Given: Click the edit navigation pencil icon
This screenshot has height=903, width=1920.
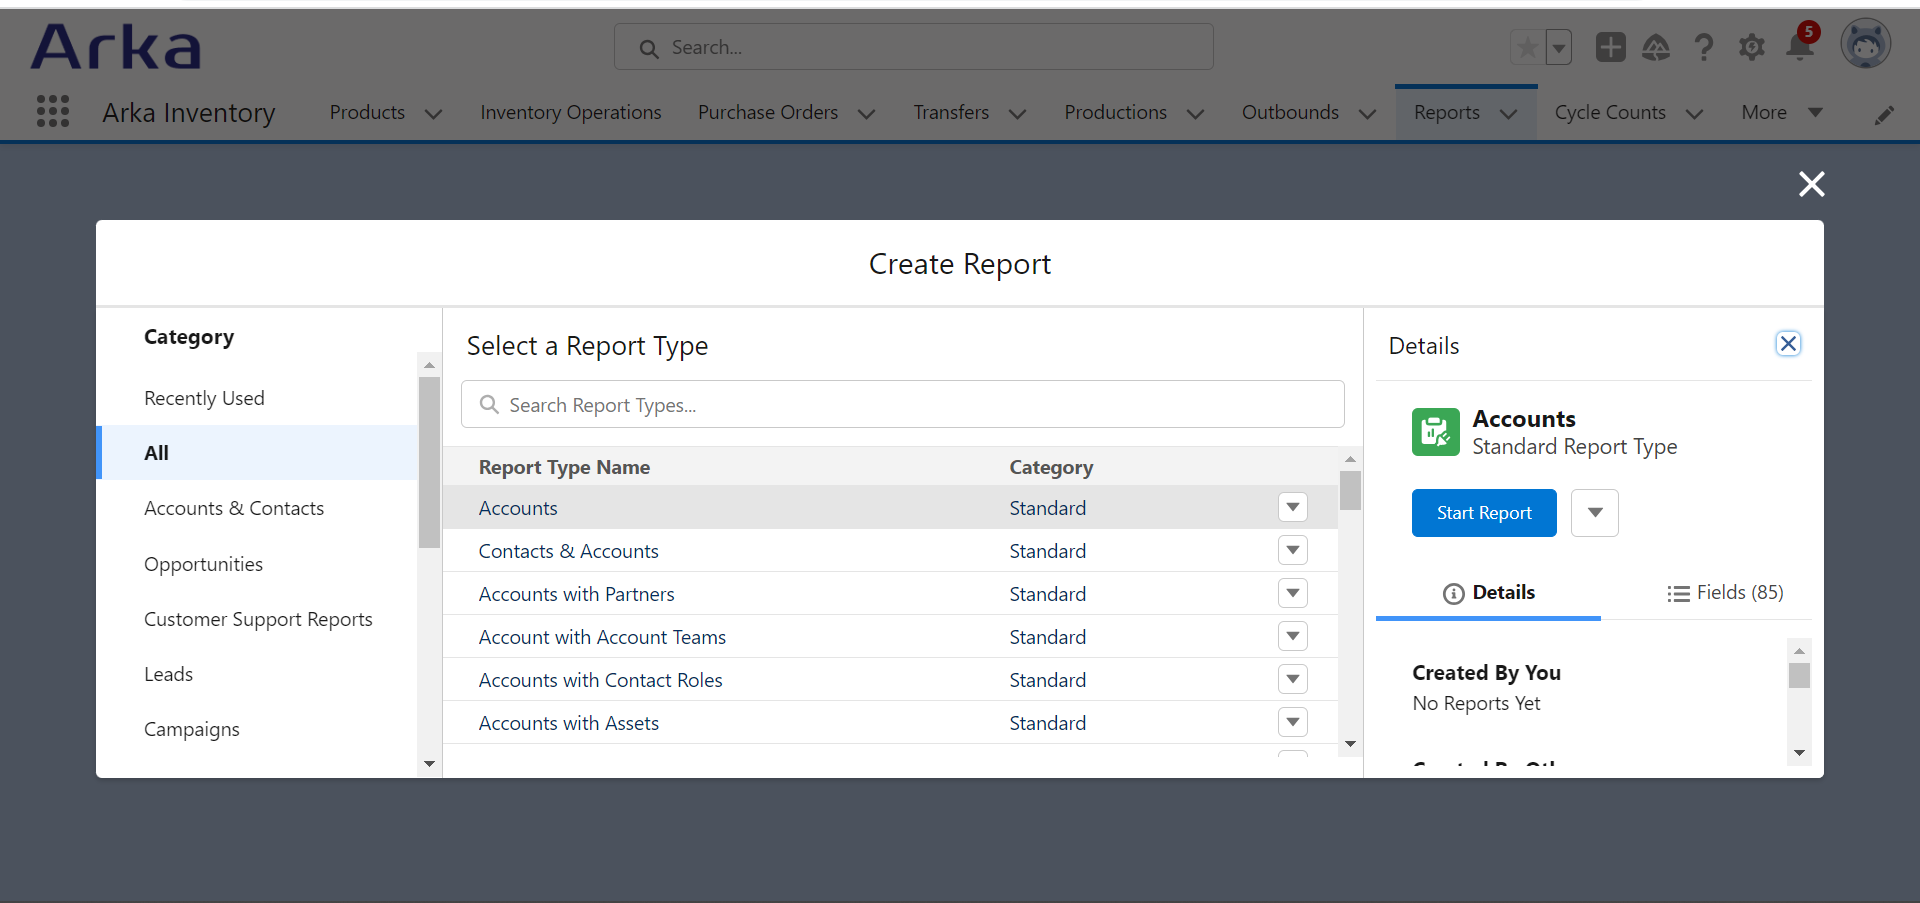Looking at the screenshot, I should 1884,114.
